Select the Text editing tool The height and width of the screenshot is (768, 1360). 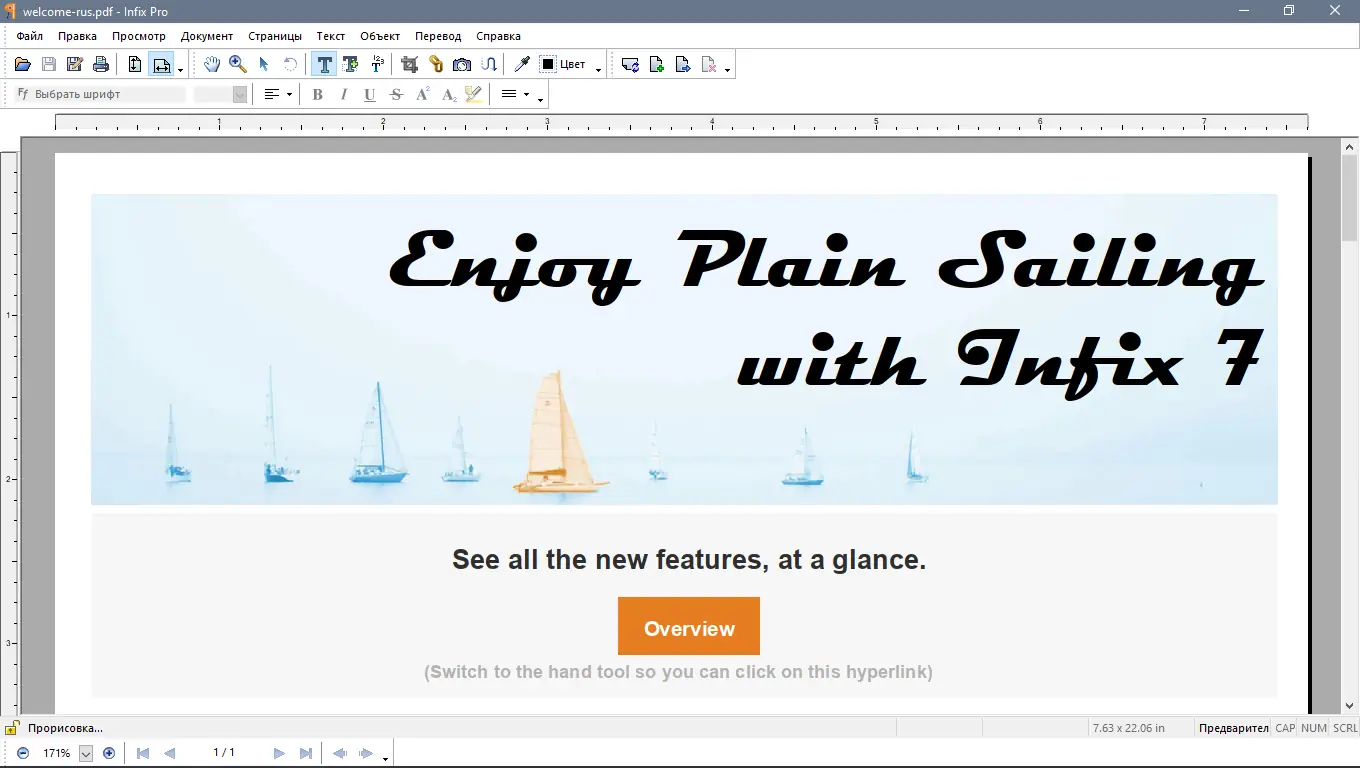pyautogui.click(x=324, y=64)
